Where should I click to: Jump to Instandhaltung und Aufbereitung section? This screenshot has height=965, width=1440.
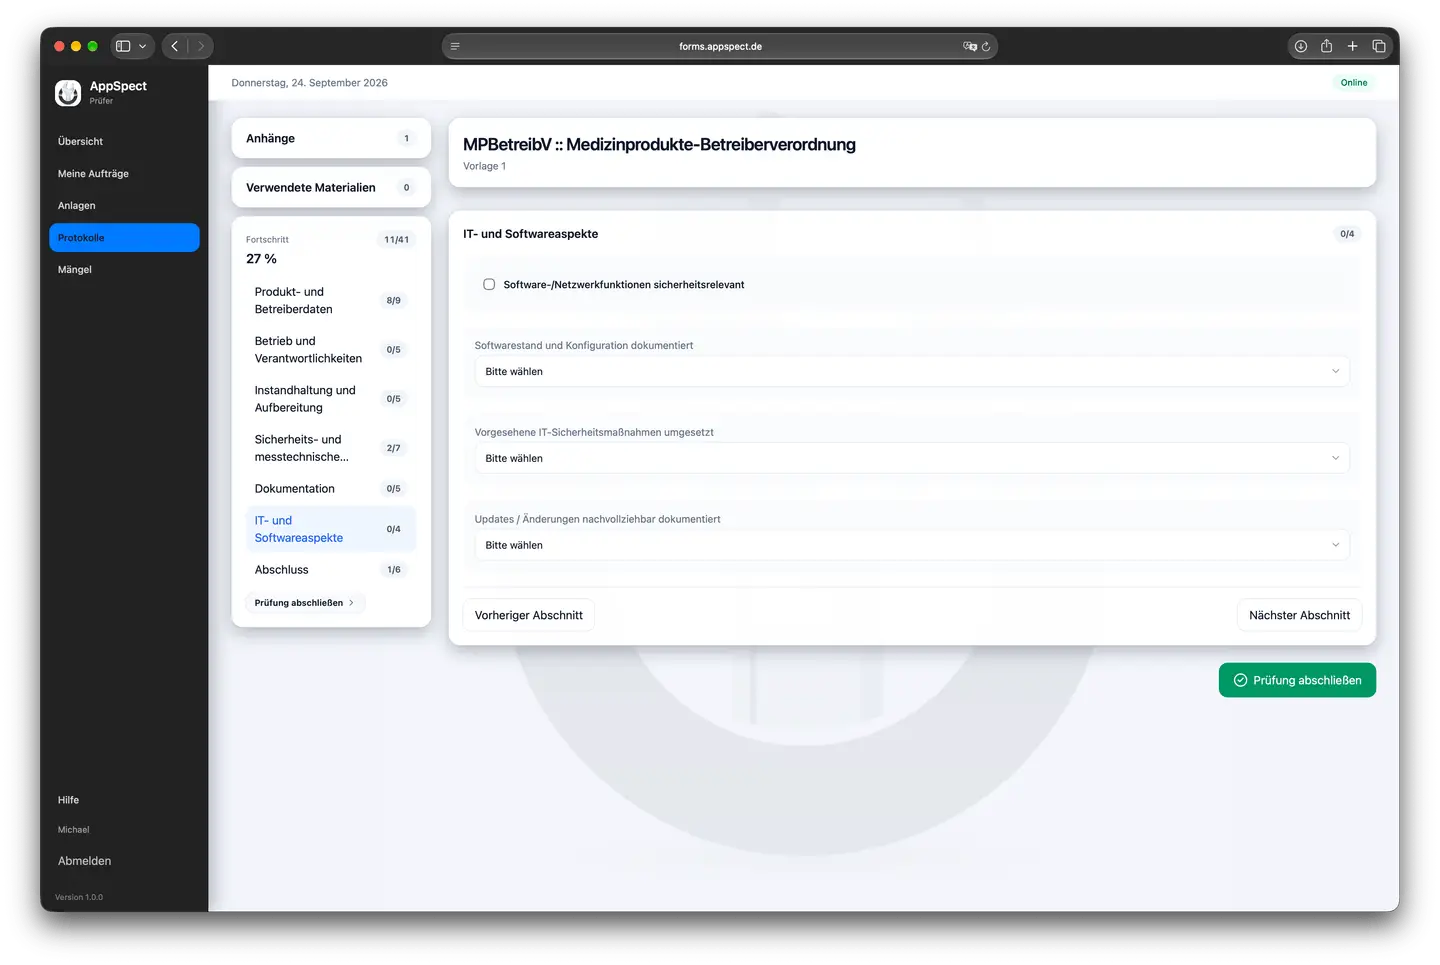pos(331,399)
